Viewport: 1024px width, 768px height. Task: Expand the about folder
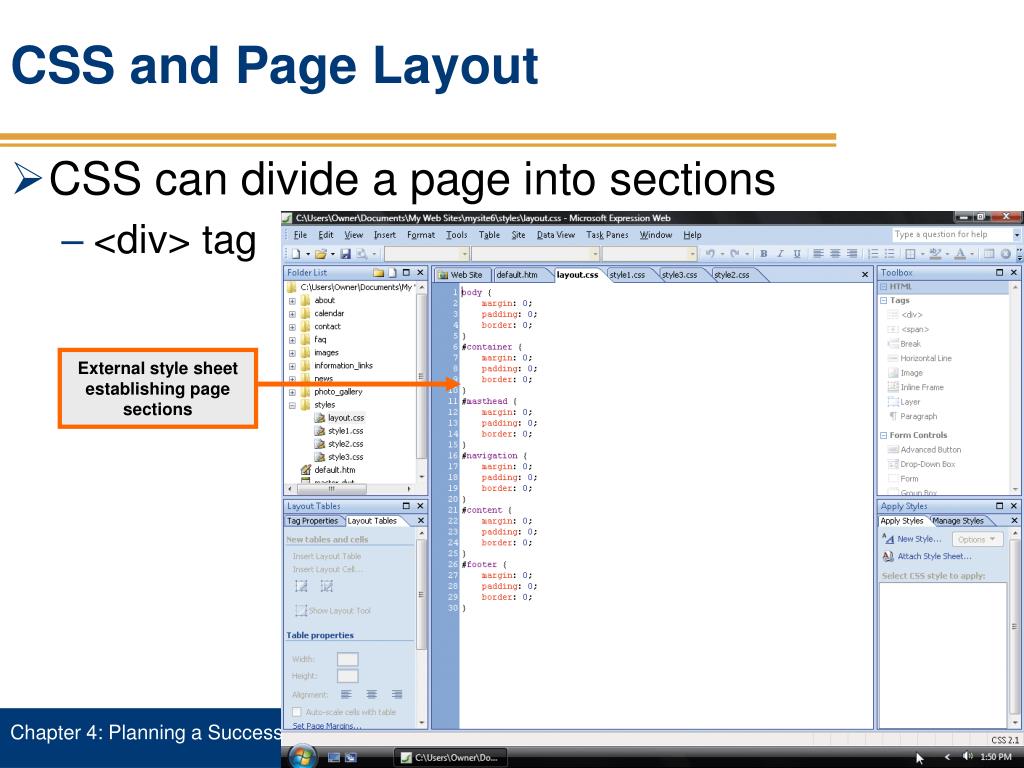click(x=293, y=301)
